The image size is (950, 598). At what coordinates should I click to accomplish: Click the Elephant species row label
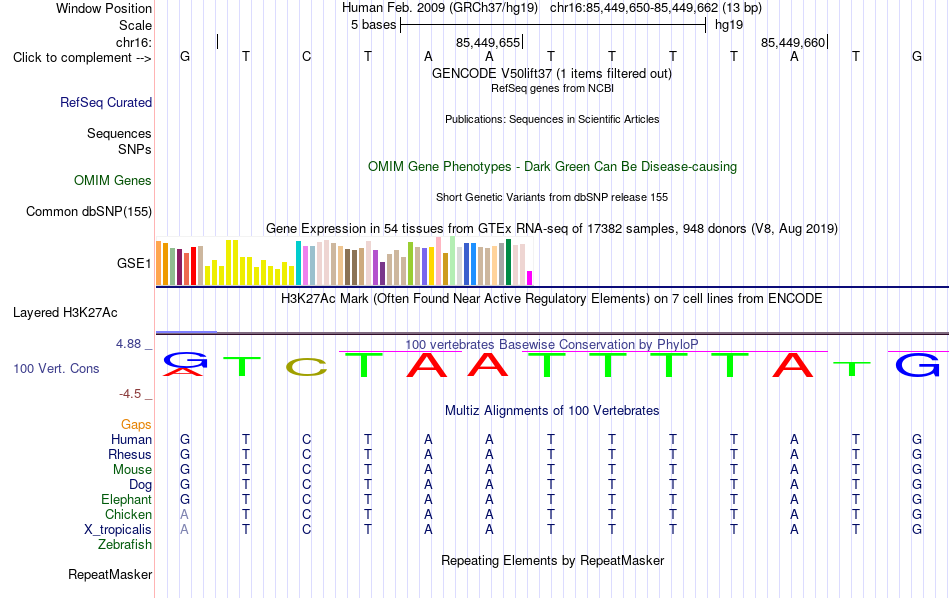tap(127, 499)
